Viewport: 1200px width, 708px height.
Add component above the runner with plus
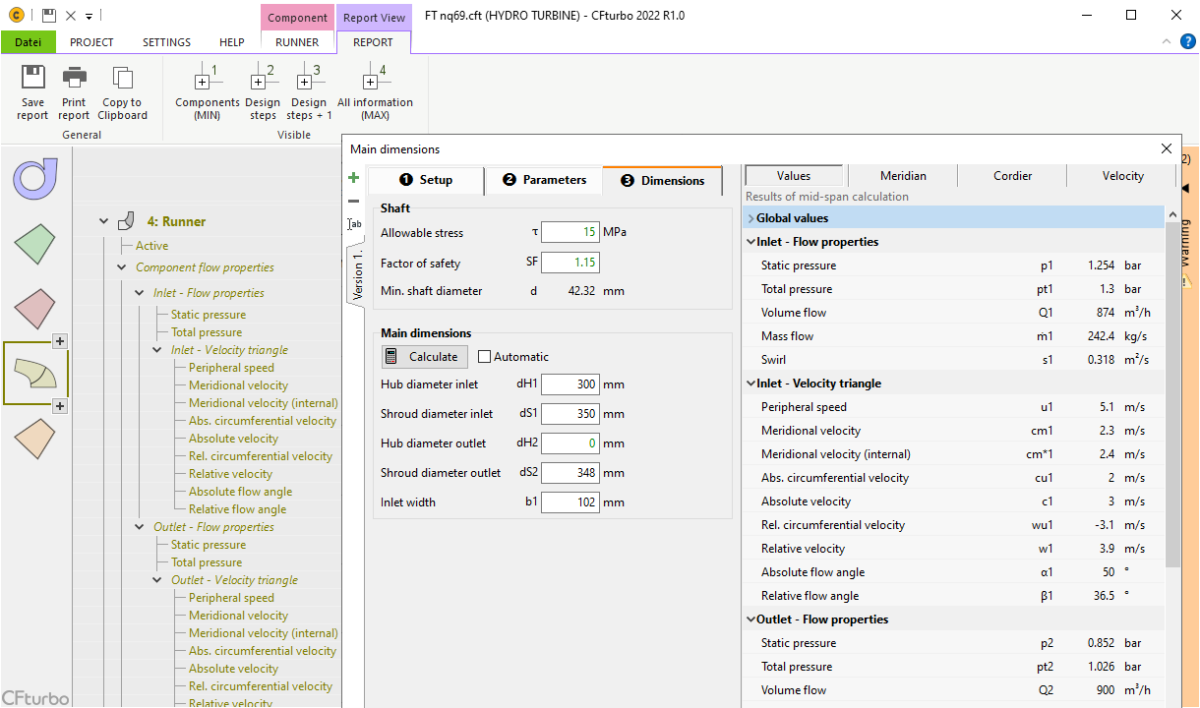coord(60,341)
